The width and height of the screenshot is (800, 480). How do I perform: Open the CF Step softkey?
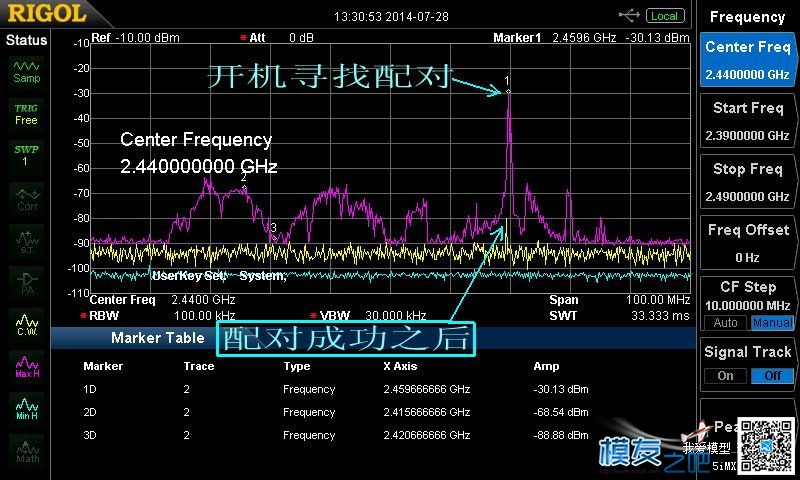(747, 296)
